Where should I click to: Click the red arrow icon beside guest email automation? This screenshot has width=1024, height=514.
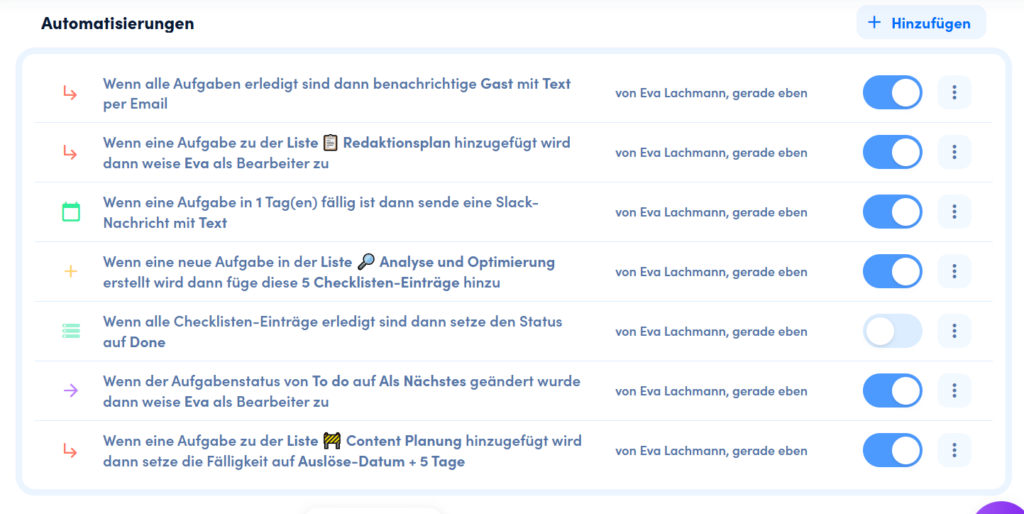(x=70, y=93)
